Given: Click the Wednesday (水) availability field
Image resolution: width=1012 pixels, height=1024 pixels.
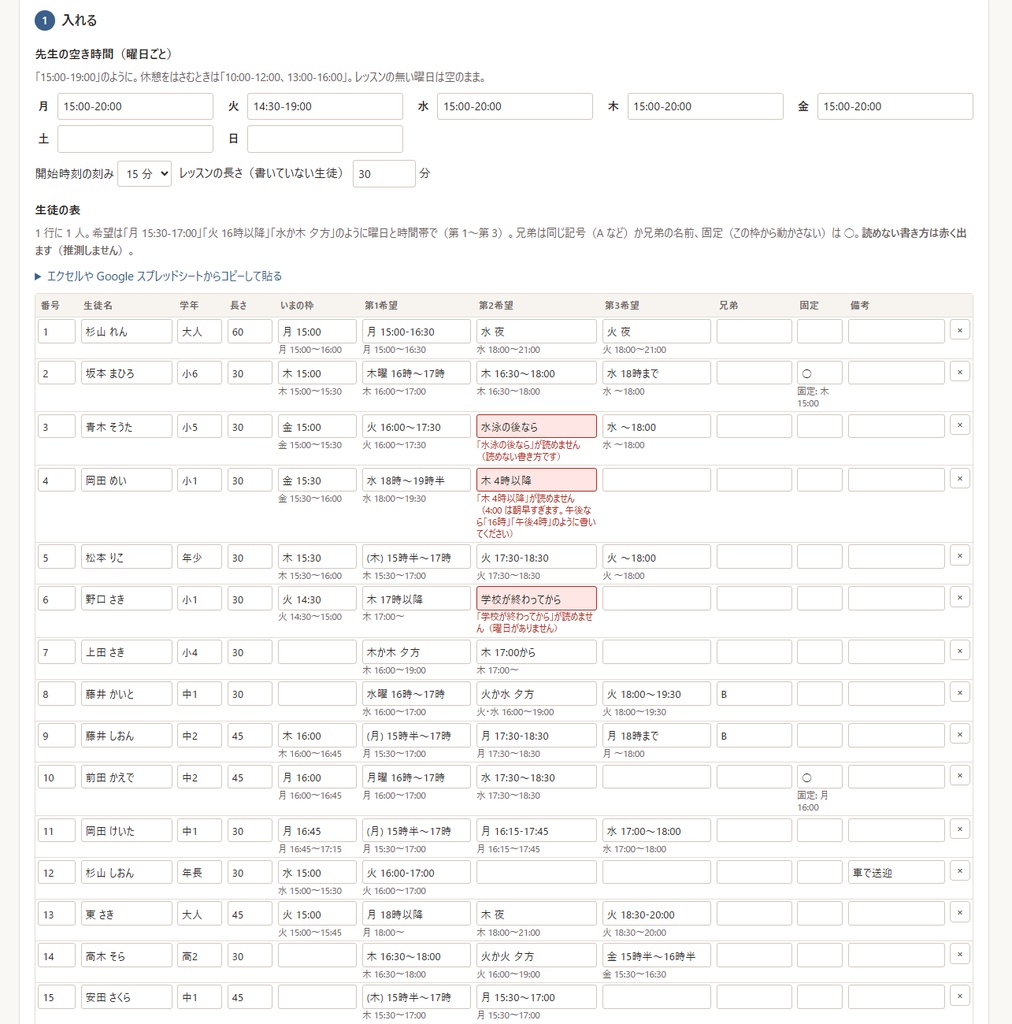Looking at the screenshot, I should [x=514, y=106].
